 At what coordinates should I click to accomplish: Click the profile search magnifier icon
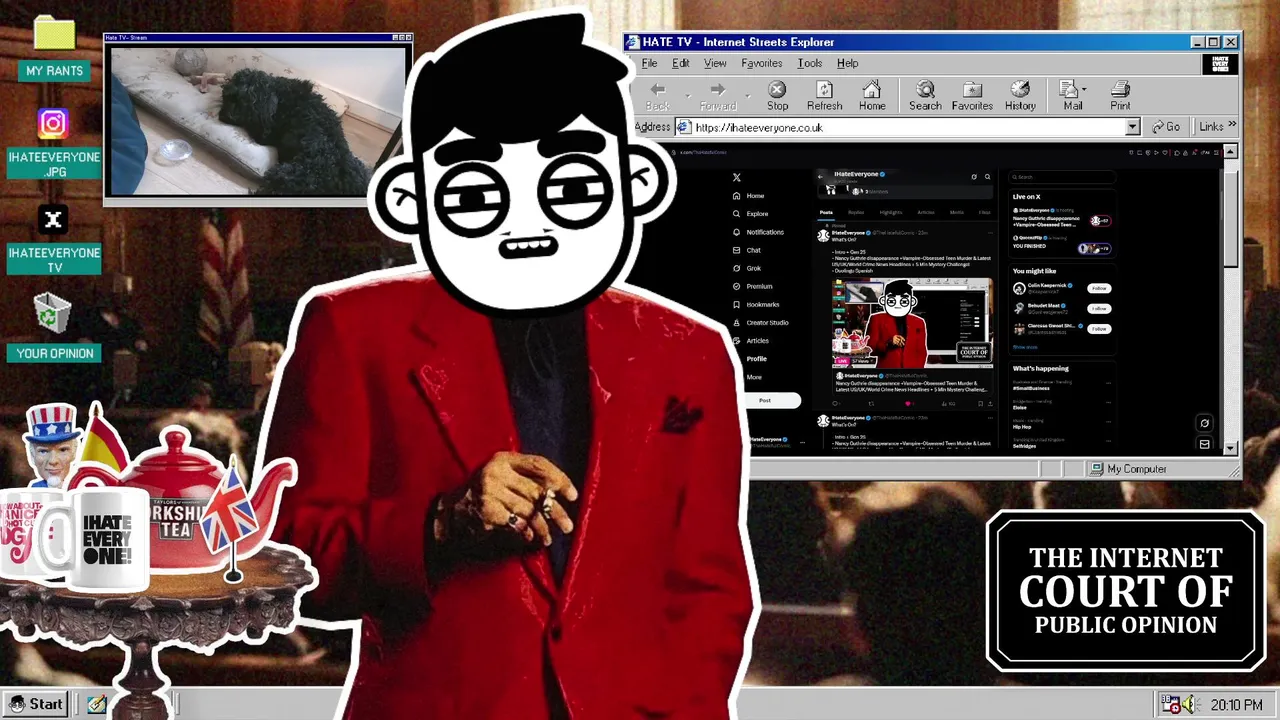tap(987, 177)
